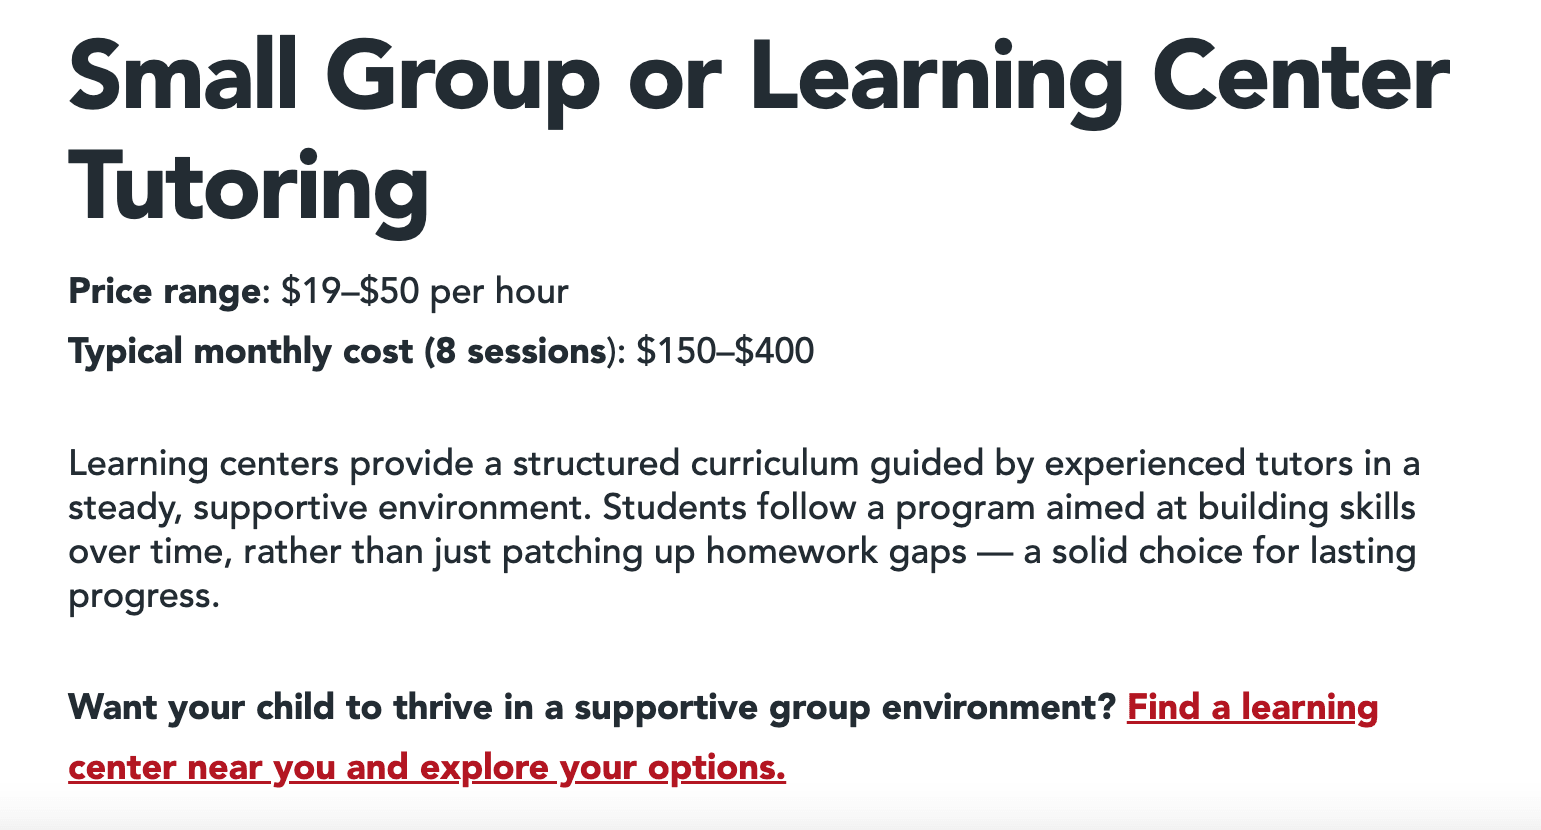Click "Learning Center" in the heading

[1098, 79]
